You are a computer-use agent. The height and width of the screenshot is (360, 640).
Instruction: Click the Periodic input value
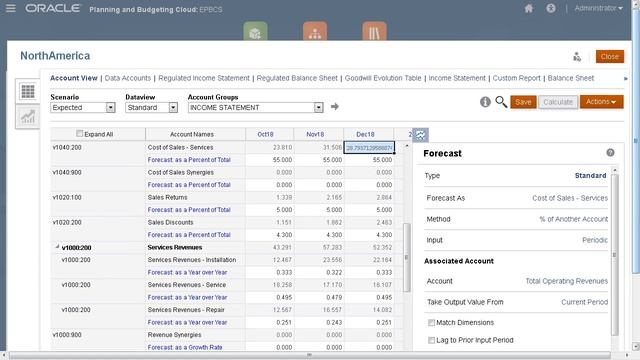tap(595, 240)
